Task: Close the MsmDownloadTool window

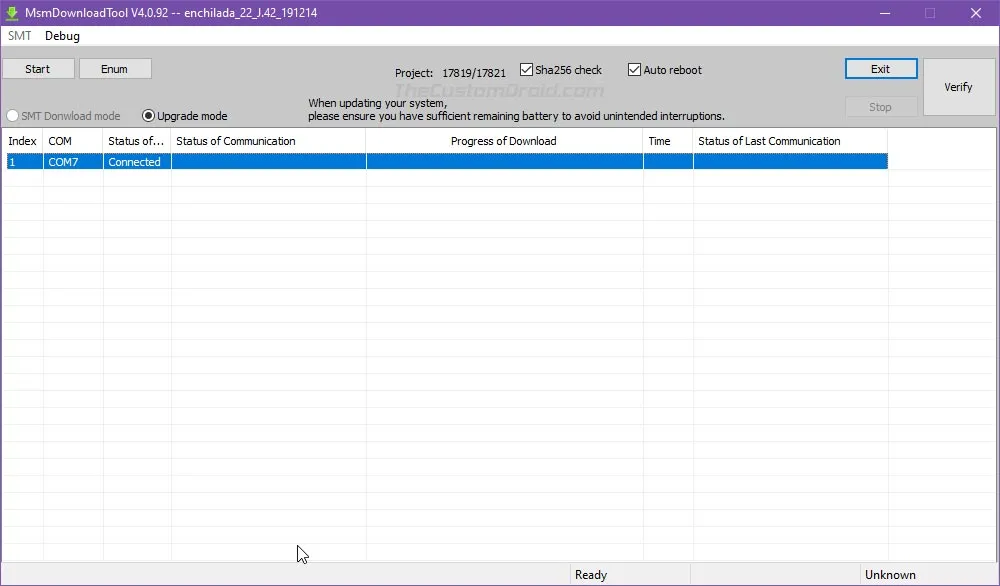Action: pyautogui.click(x=975, y=13)
